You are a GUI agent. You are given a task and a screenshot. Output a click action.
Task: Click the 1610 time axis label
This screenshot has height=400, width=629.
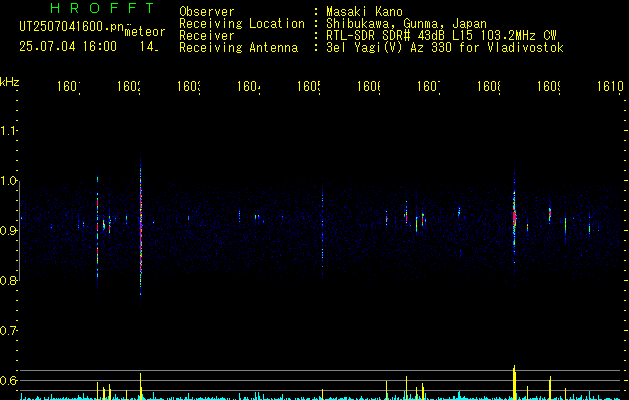[x=610, y=86]
